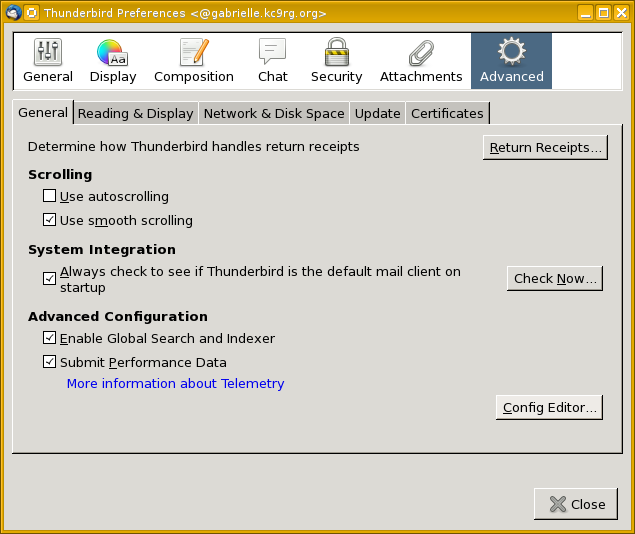This screenshot has height=534, width=635.
Task: Click the System Integration heading
Action: coord(102,249)
